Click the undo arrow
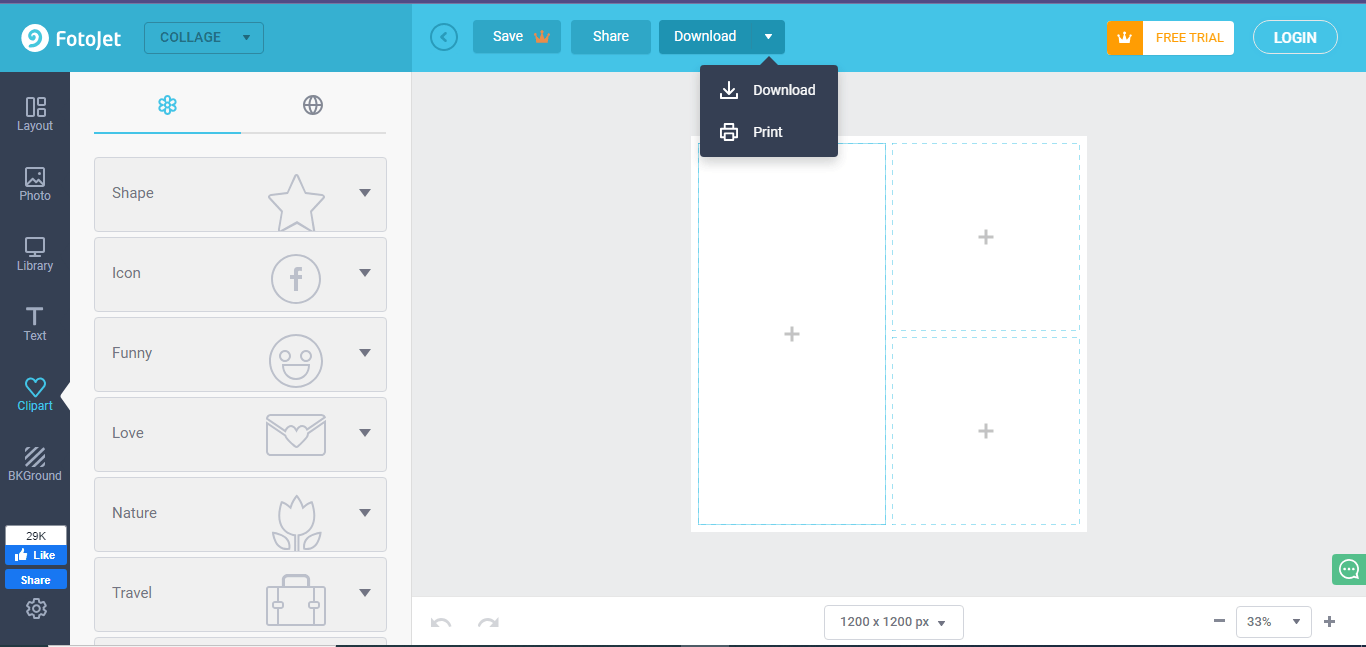This screenshot has height=647, width=1366. 441,622
